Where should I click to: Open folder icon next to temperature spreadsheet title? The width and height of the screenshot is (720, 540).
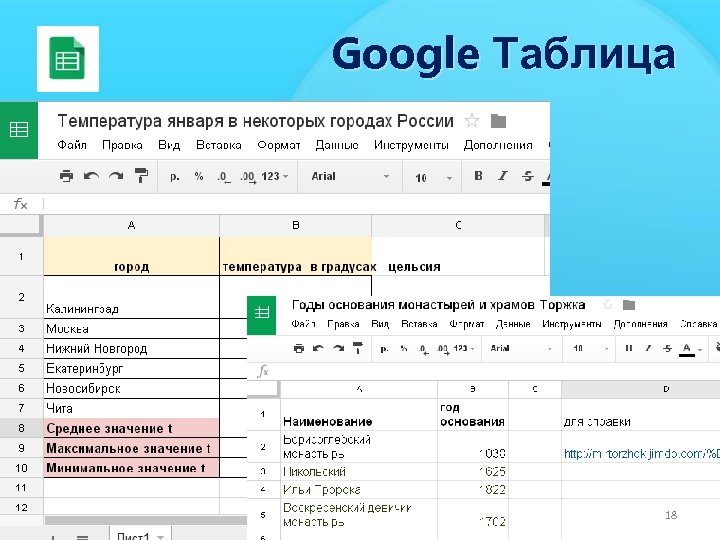point(498,121)
